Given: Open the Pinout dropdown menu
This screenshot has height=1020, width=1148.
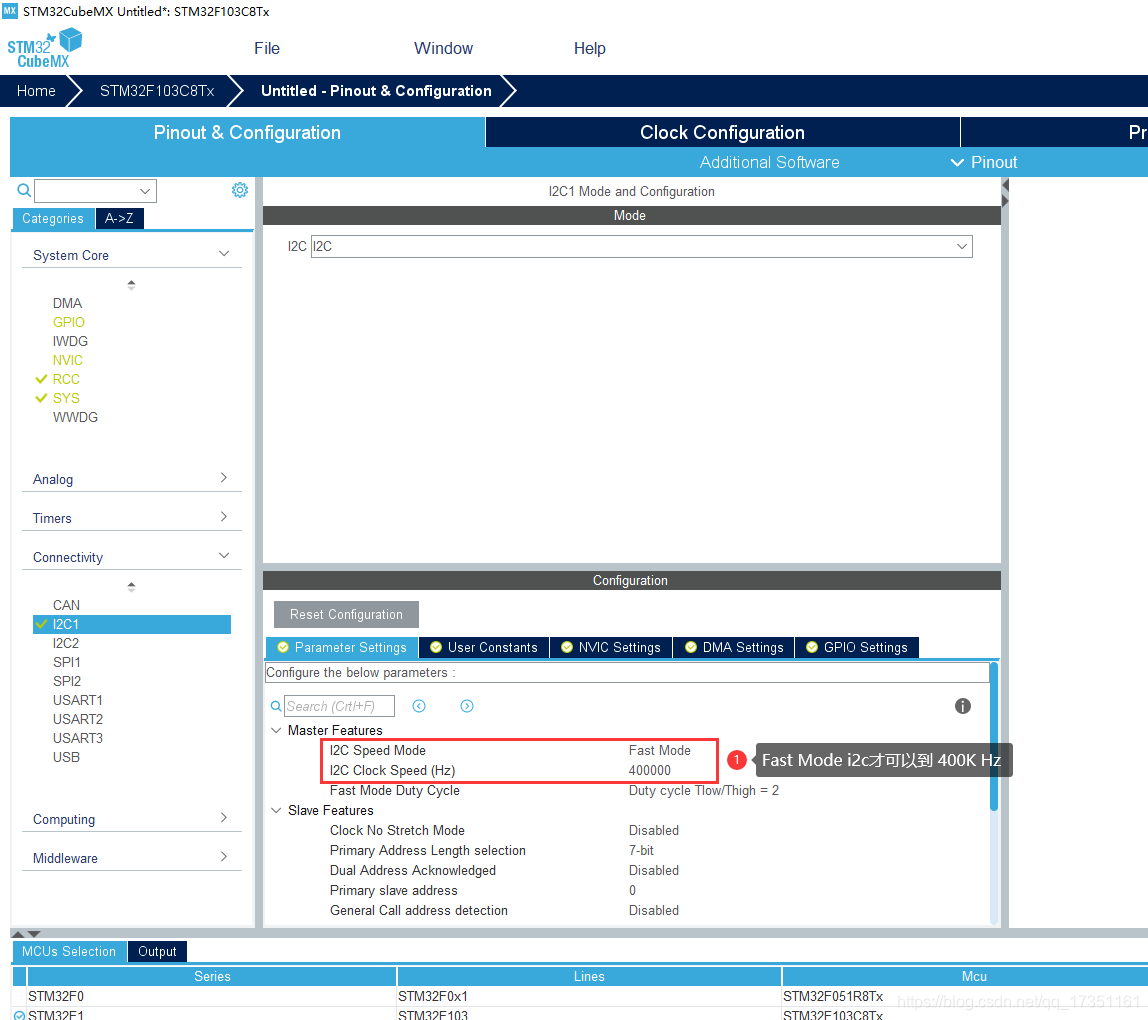Looking at the screenshot, I should pos(984,163).
